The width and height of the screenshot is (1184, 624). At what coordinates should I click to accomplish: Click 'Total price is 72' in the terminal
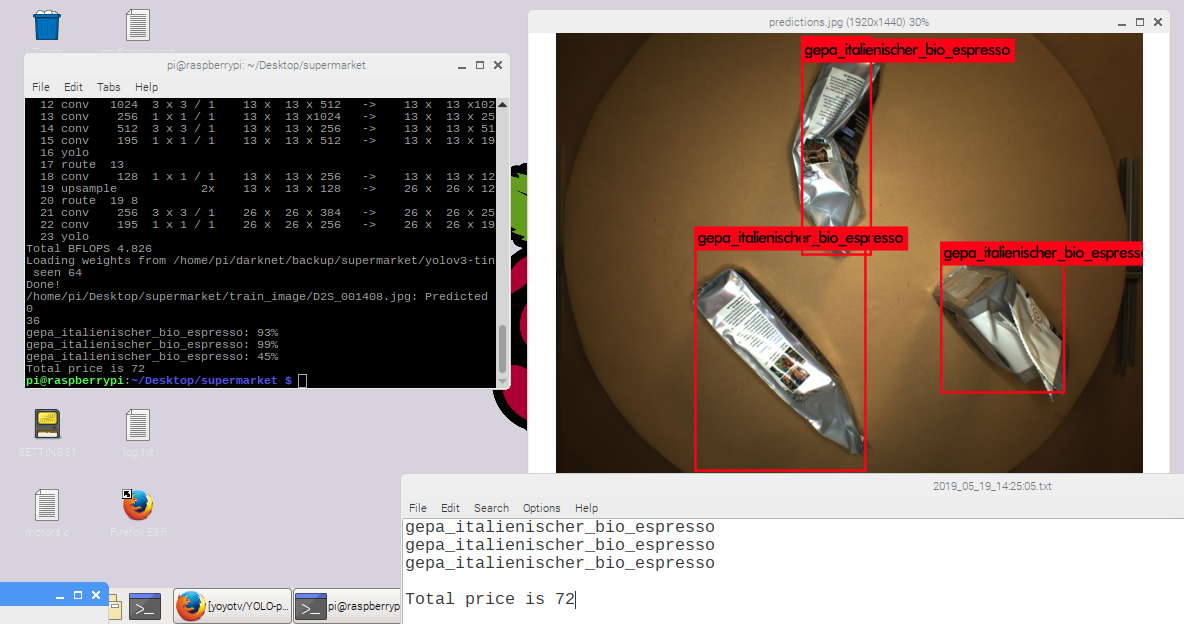[x=85, y=369]
